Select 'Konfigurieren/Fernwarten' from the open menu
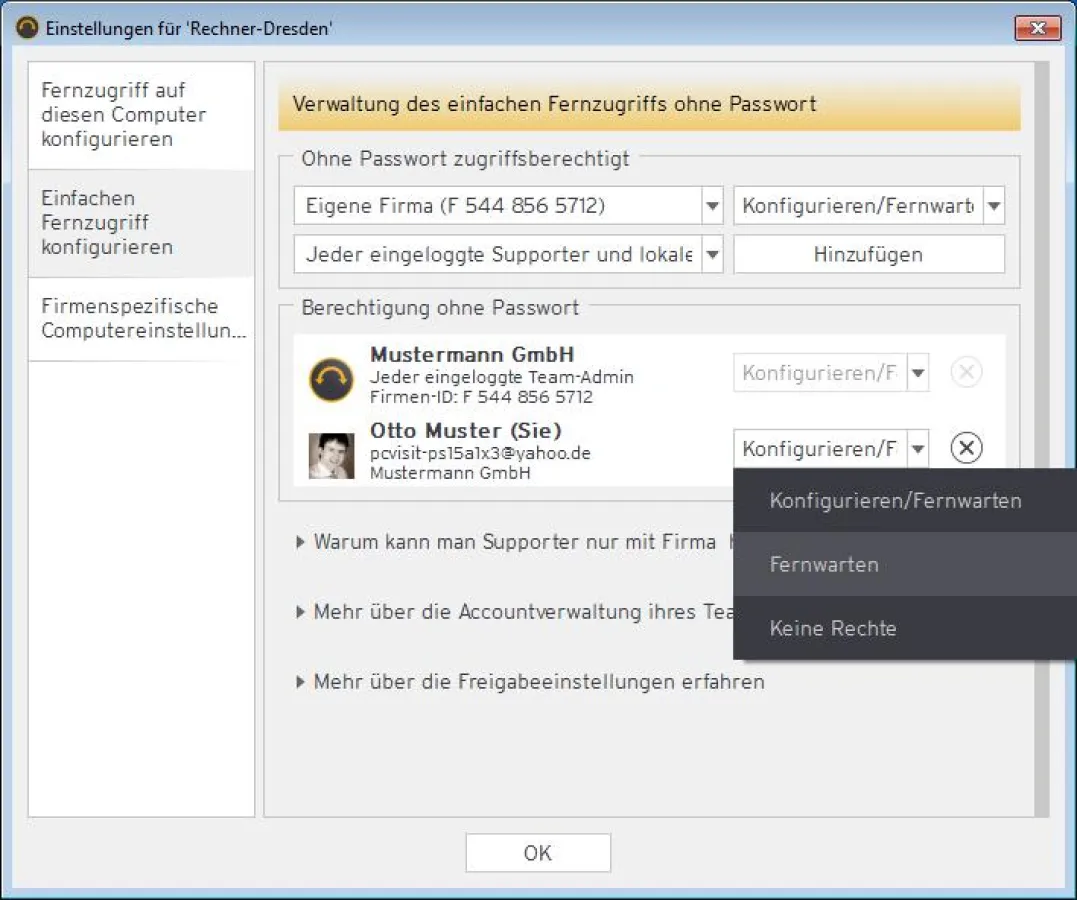1077x900 pixels. click(895, 501)
